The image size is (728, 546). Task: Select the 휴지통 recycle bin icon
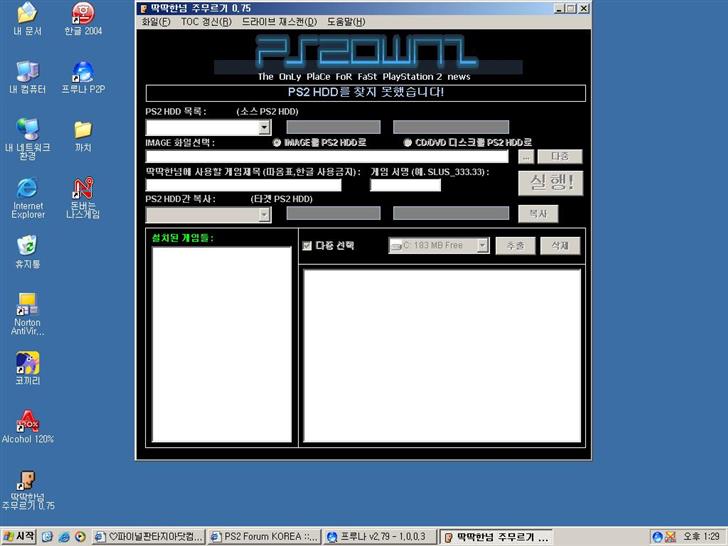27,252
